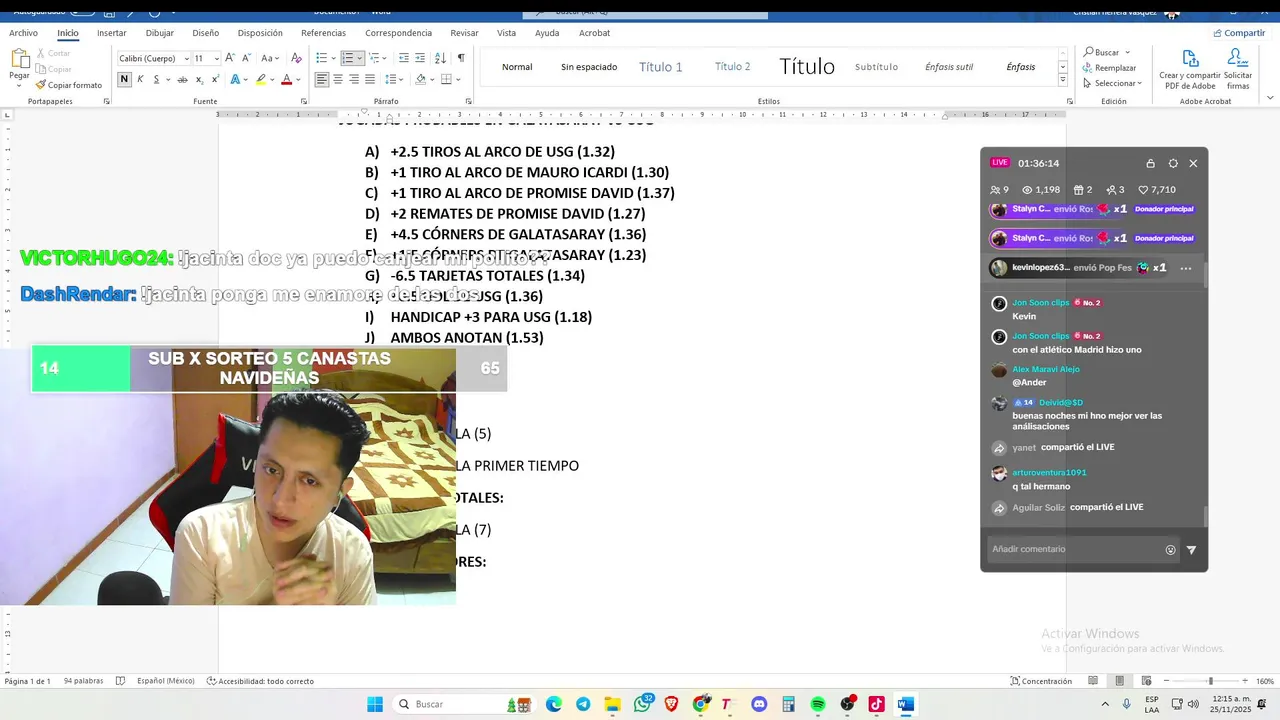Open the Archivo menu

pos(23,33)
